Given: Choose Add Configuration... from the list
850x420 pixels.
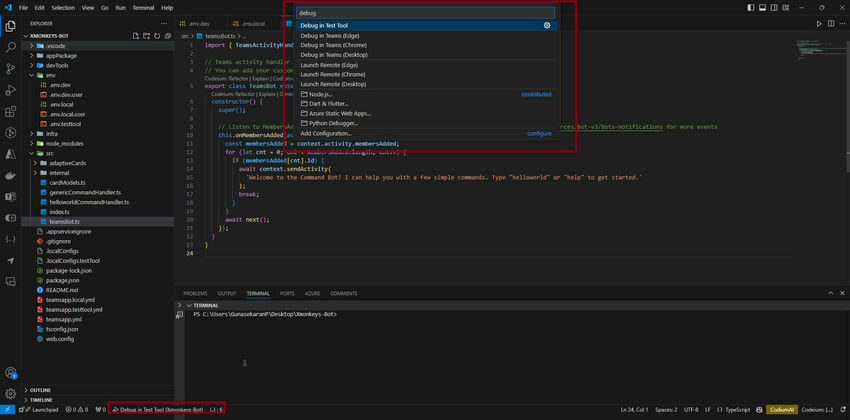Looking at the screenshot, I should (326, 133).
